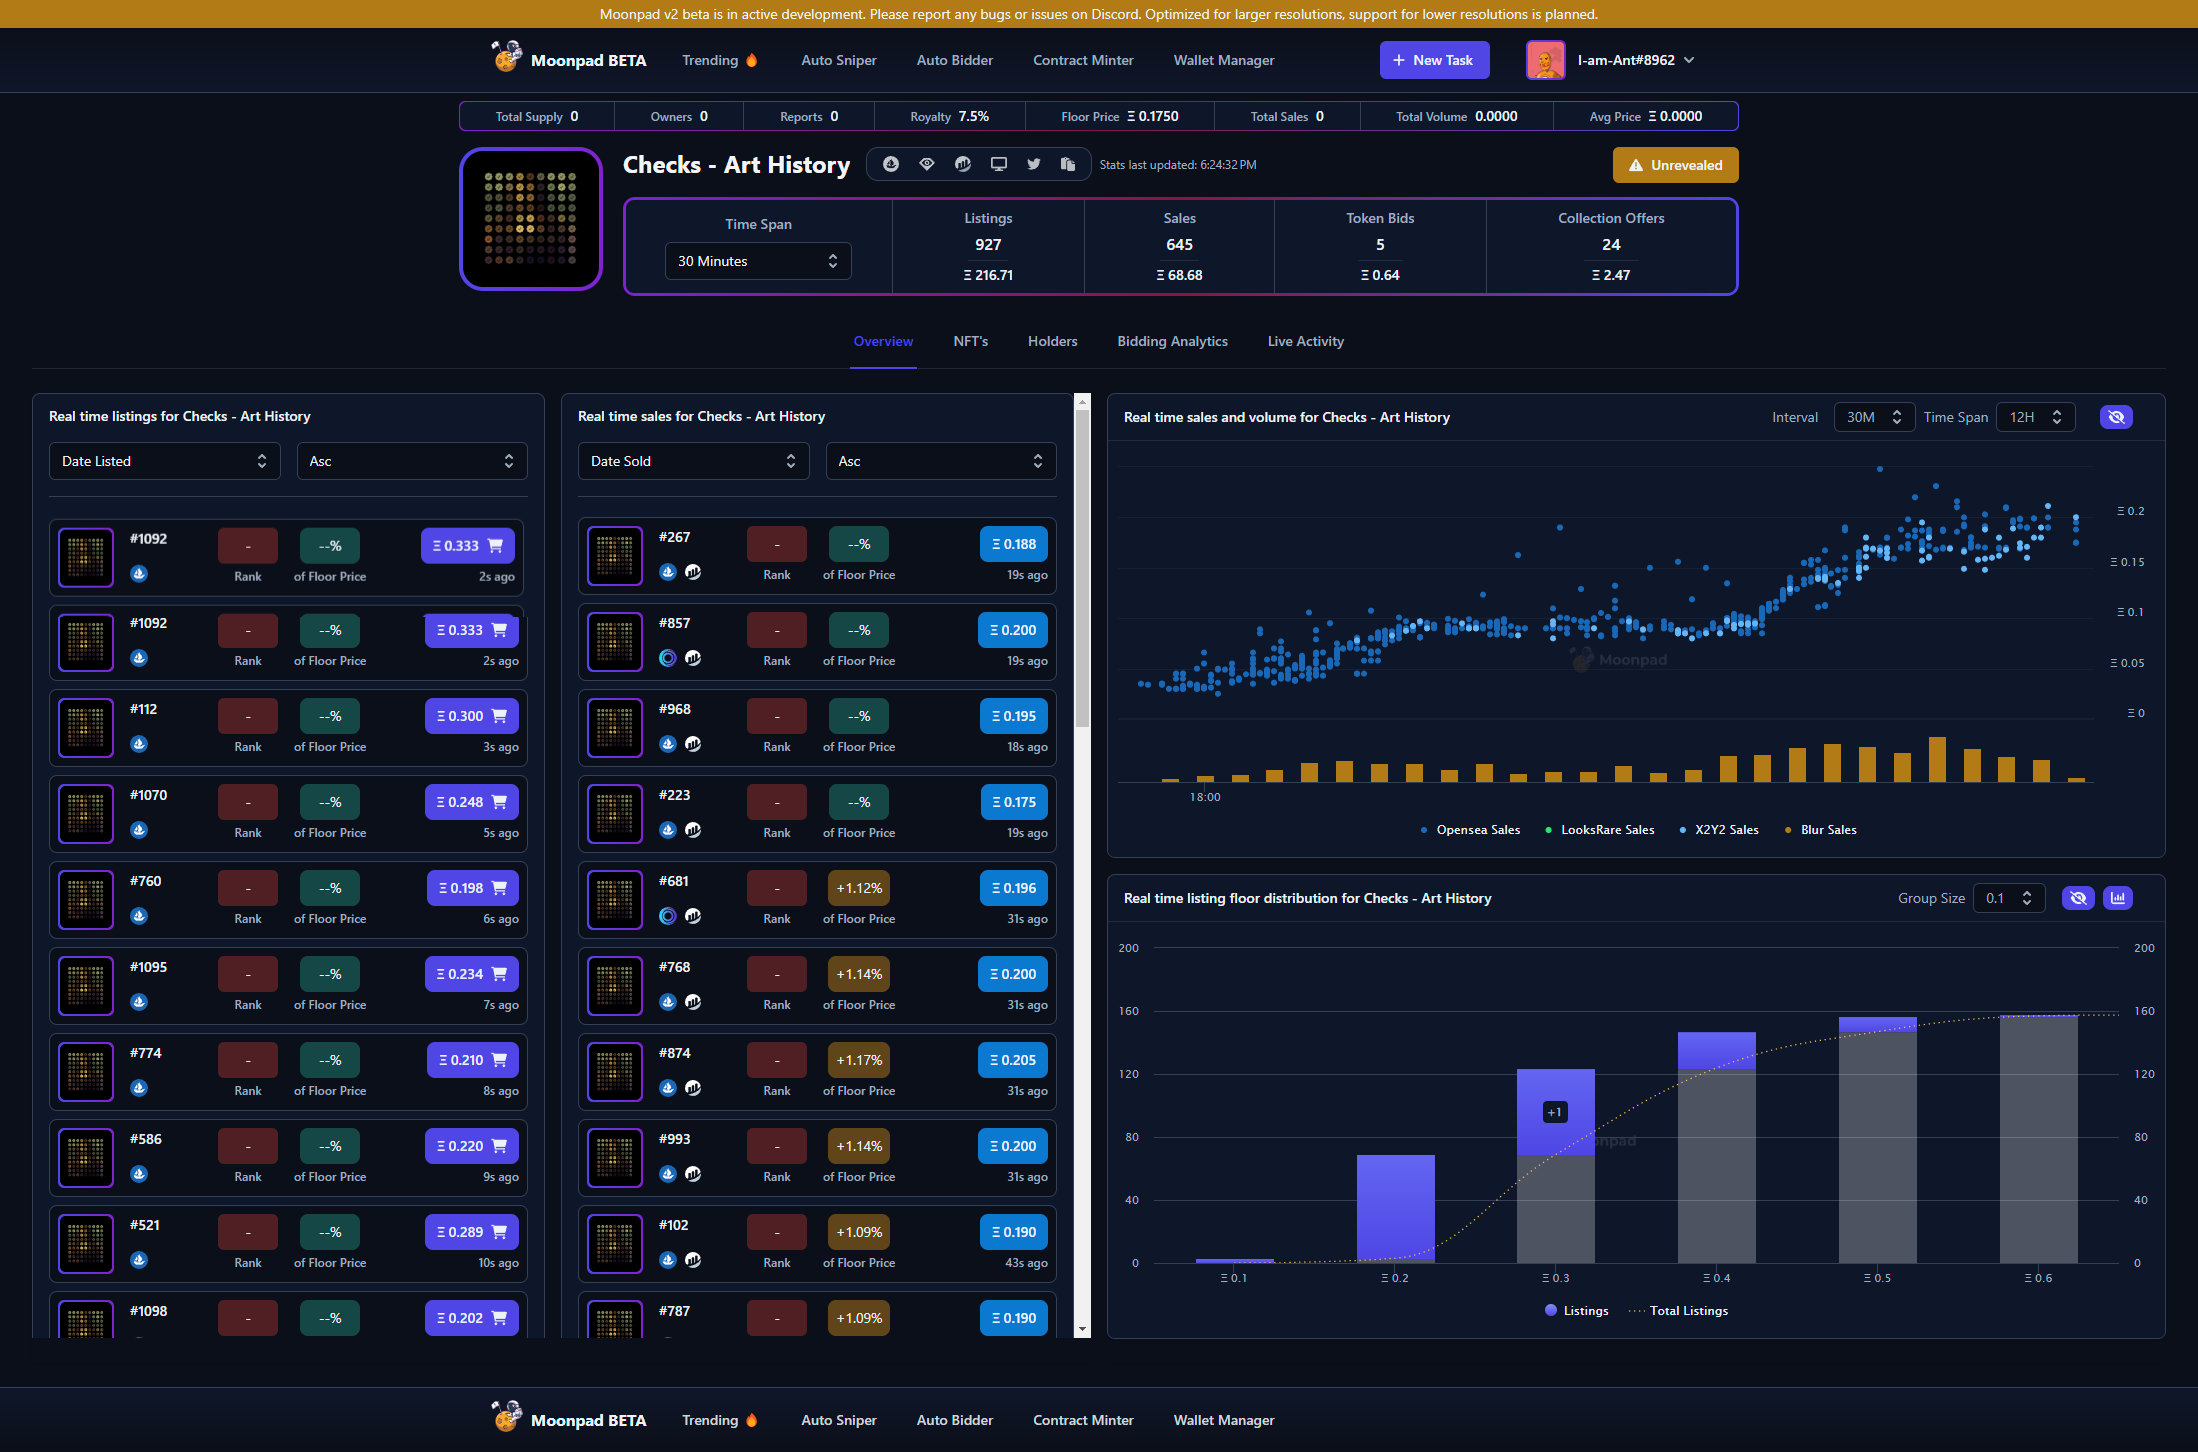Toggle Listings legend in floor distribution

pos(1576,1311)
